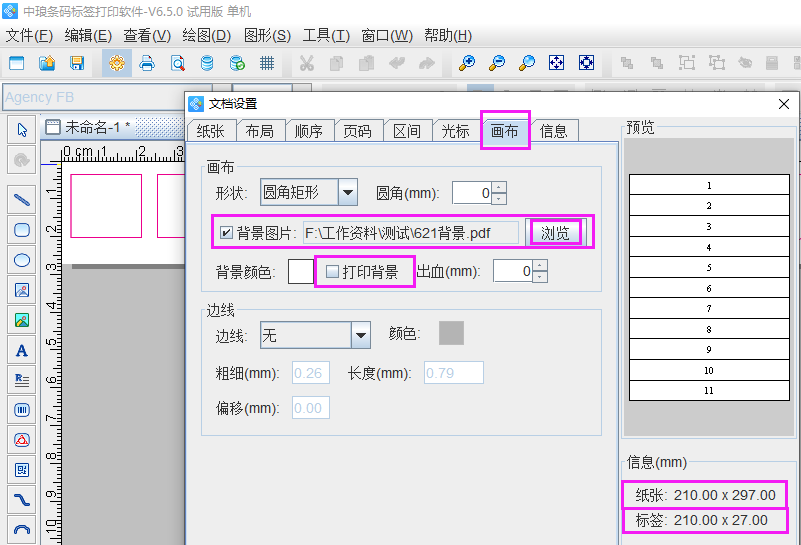Click the plain zoom magnifier icon
The height and width of the screenshot is (545, 801).
point(527,63)
